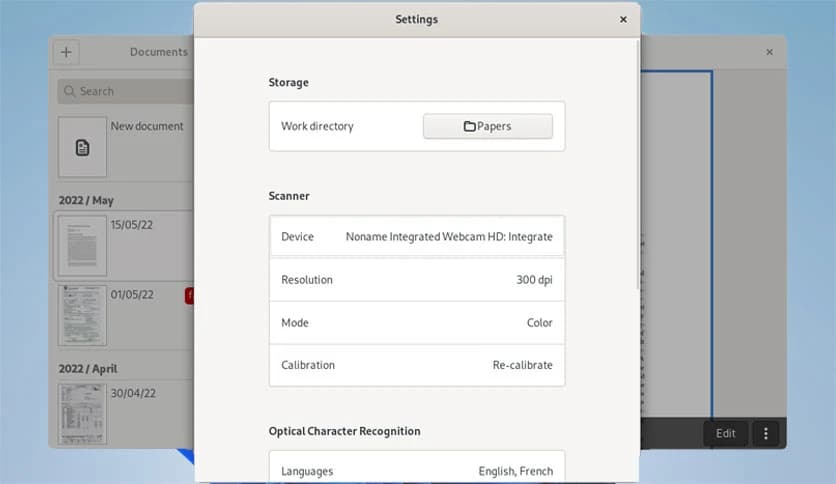
Task: Close the Settings dialog
Action: (623, 20)
